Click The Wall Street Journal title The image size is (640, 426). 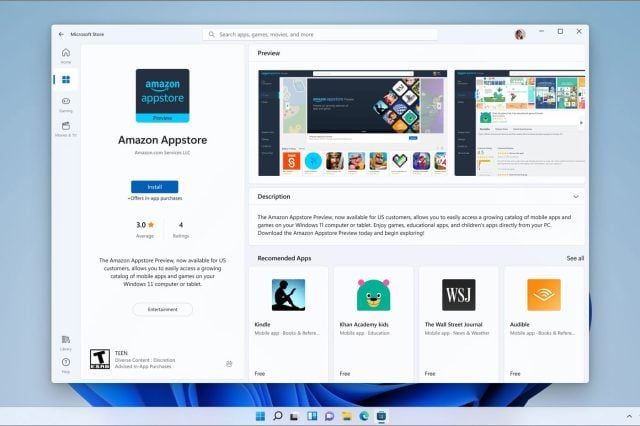point(453,324)
